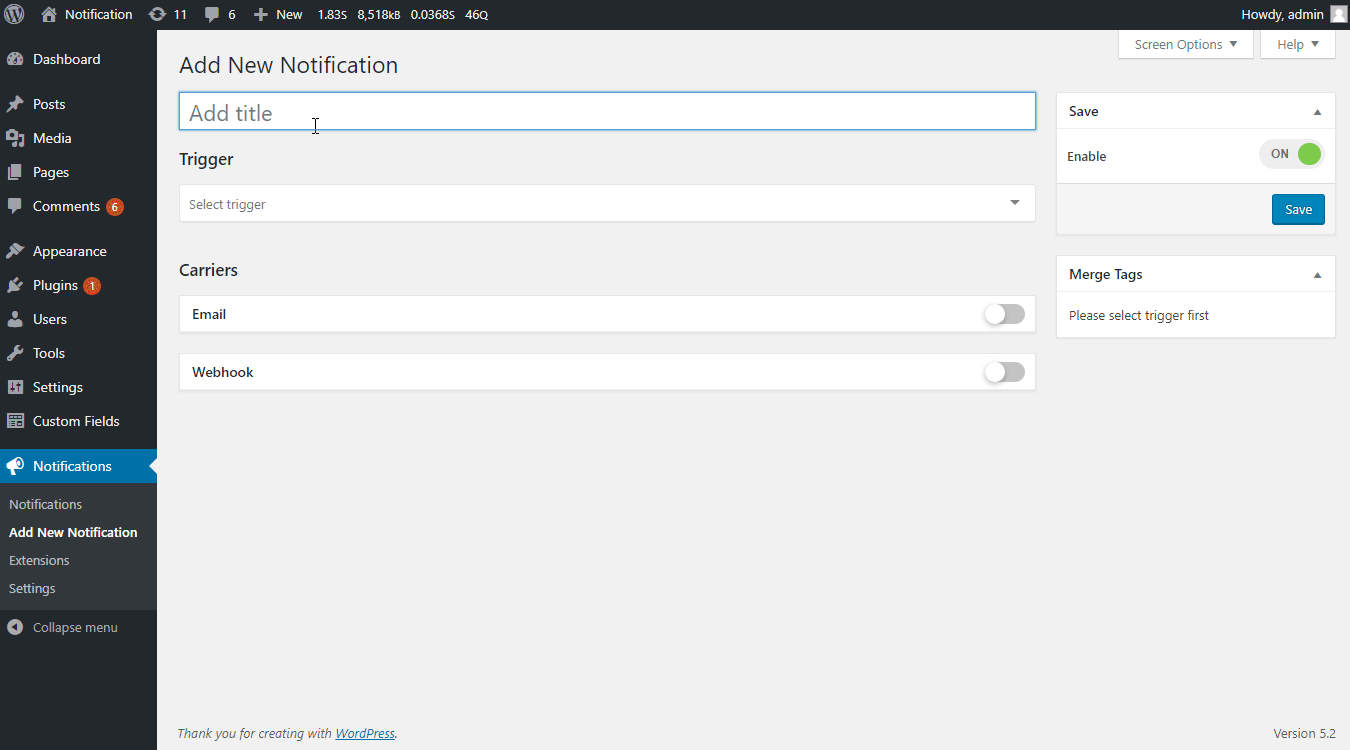Collapse the Merge Tags box
This screenshot has height=750, width=1350.
tap(1317, 275)
